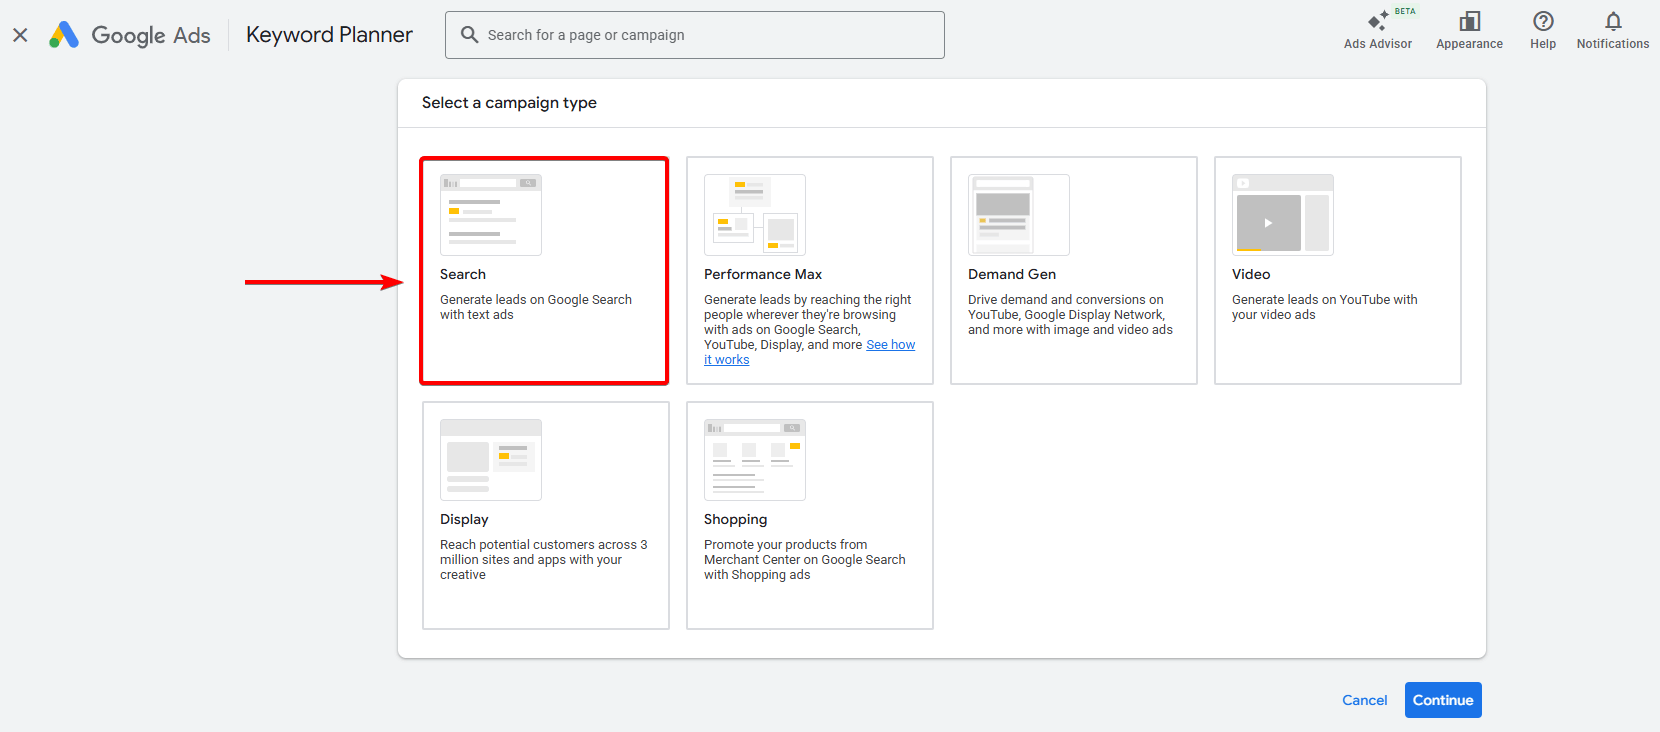Click the Performance Max illustration thumbnail
This screenshot has height=732, width=1660.
click(755, 215)
